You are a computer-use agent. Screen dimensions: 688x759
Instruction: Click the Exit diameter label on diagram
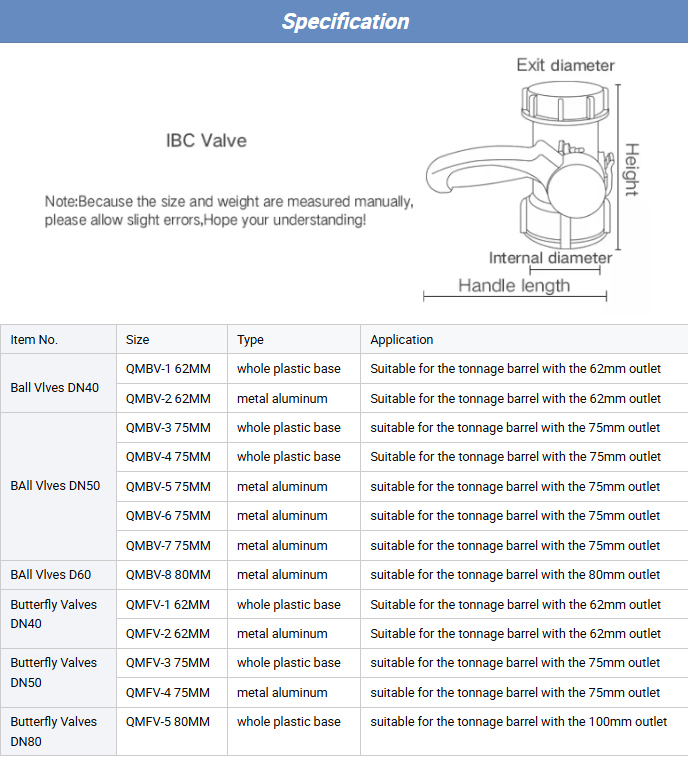[565, 65]
